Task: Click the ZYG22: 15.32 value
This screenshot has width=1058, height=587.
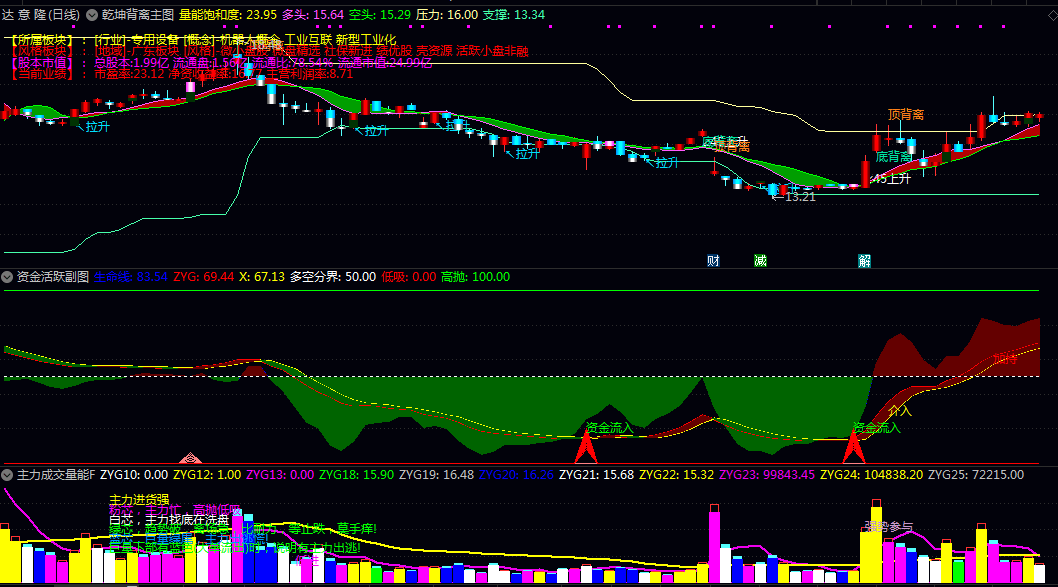Action: pyautogui.click(x=676, y=475)
